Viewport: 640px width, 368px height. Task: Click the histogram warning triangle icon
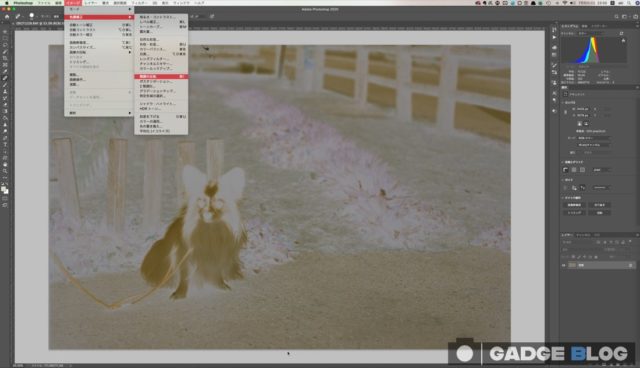624,40
